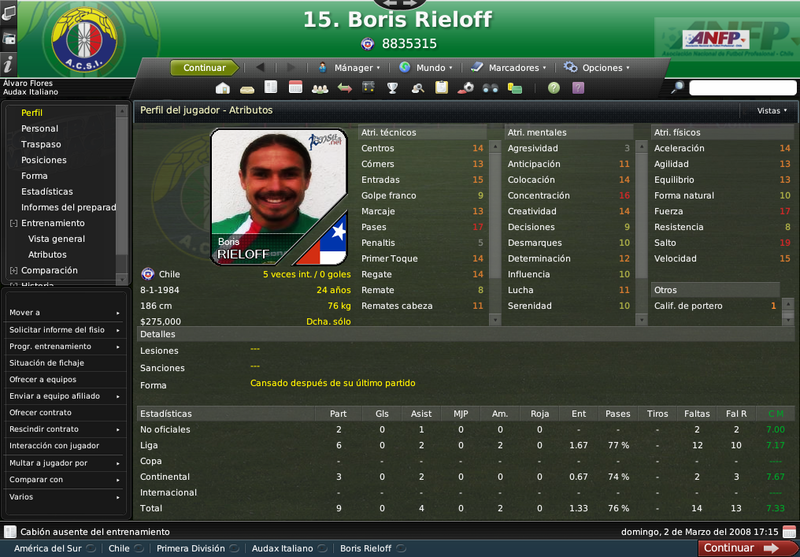Expand the Comparación tree node
Image resolution: width=800 pixels, height=557 pixels.
[14, 271]
